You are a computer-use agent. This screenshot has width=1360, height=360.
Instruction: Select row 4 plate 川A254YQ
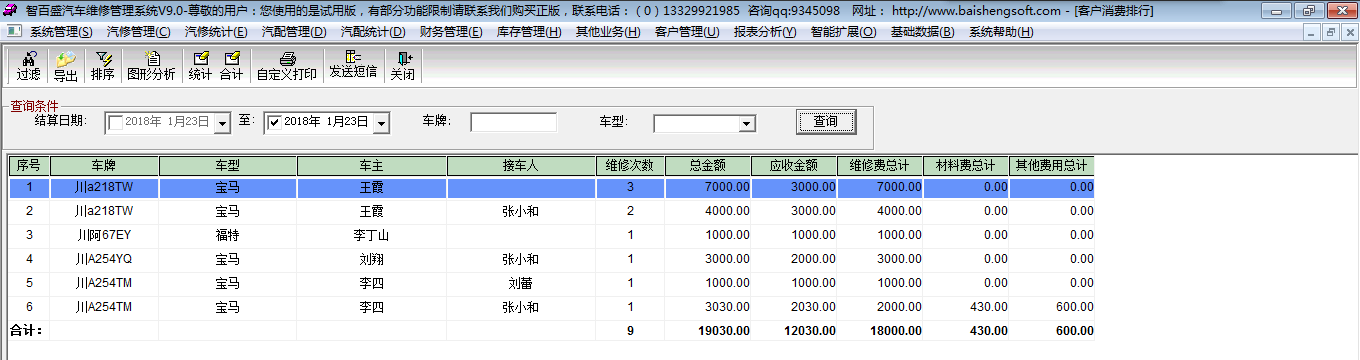pos(104,259)
